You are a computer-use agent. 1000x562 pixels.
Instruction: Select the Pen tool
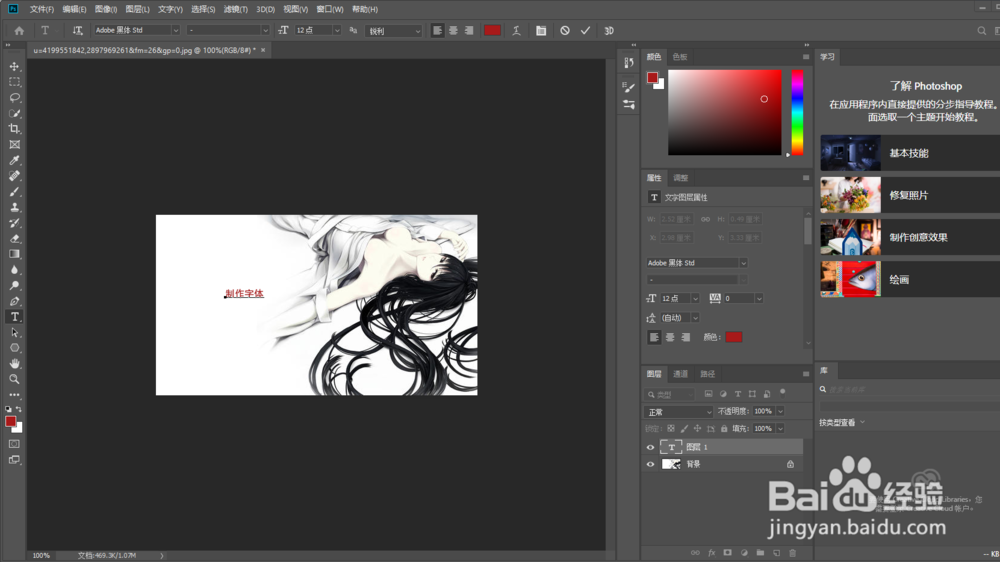[14, 301]
